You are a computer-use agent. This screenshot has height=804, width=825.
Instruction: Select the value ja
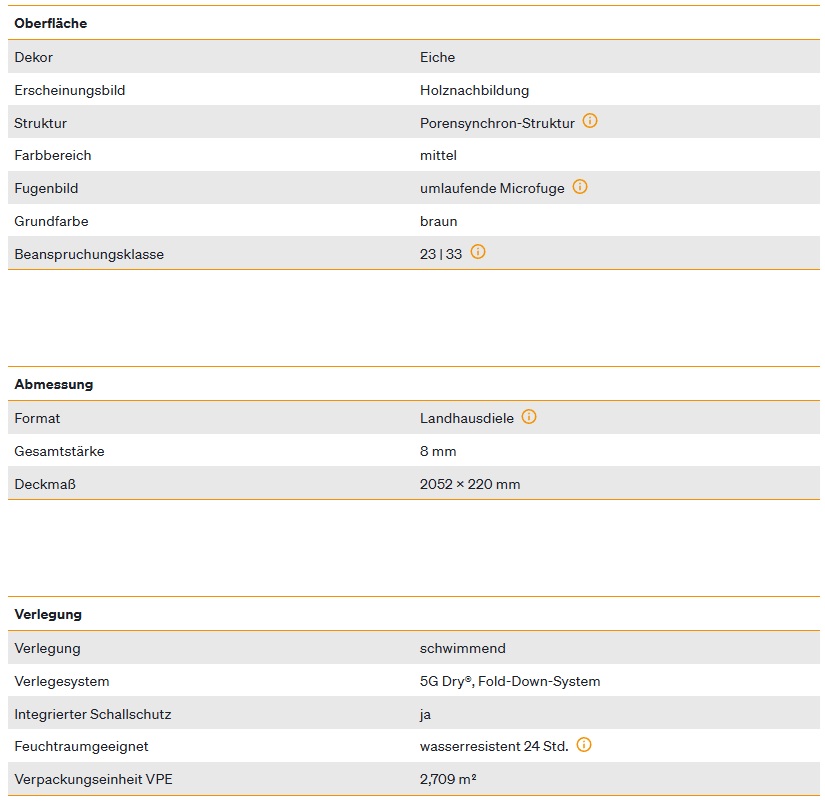pos(425,715)
